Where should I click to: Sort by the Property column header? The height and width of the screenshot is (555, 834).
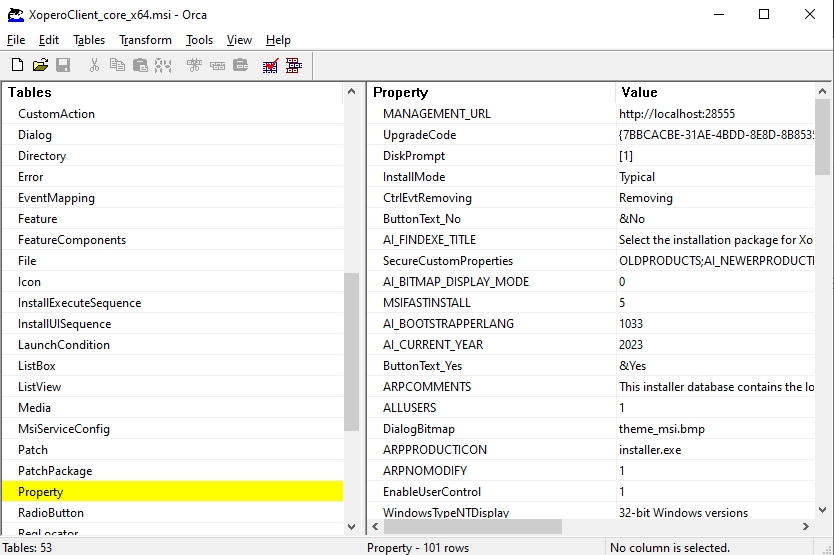(490, 92)
